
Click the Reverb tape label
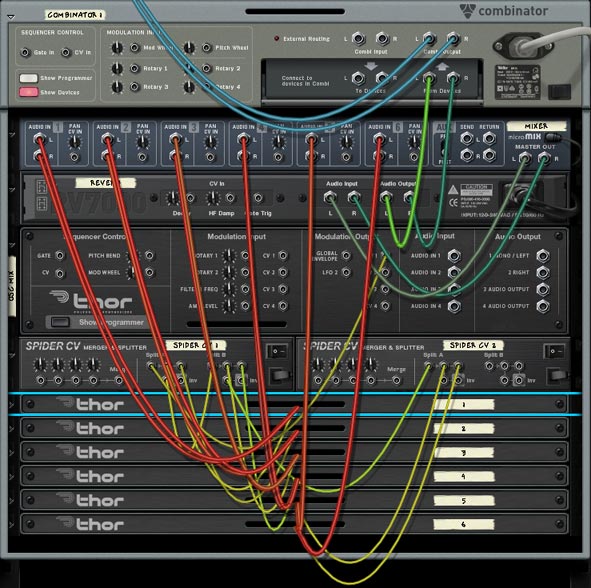[x=106, y=183]
